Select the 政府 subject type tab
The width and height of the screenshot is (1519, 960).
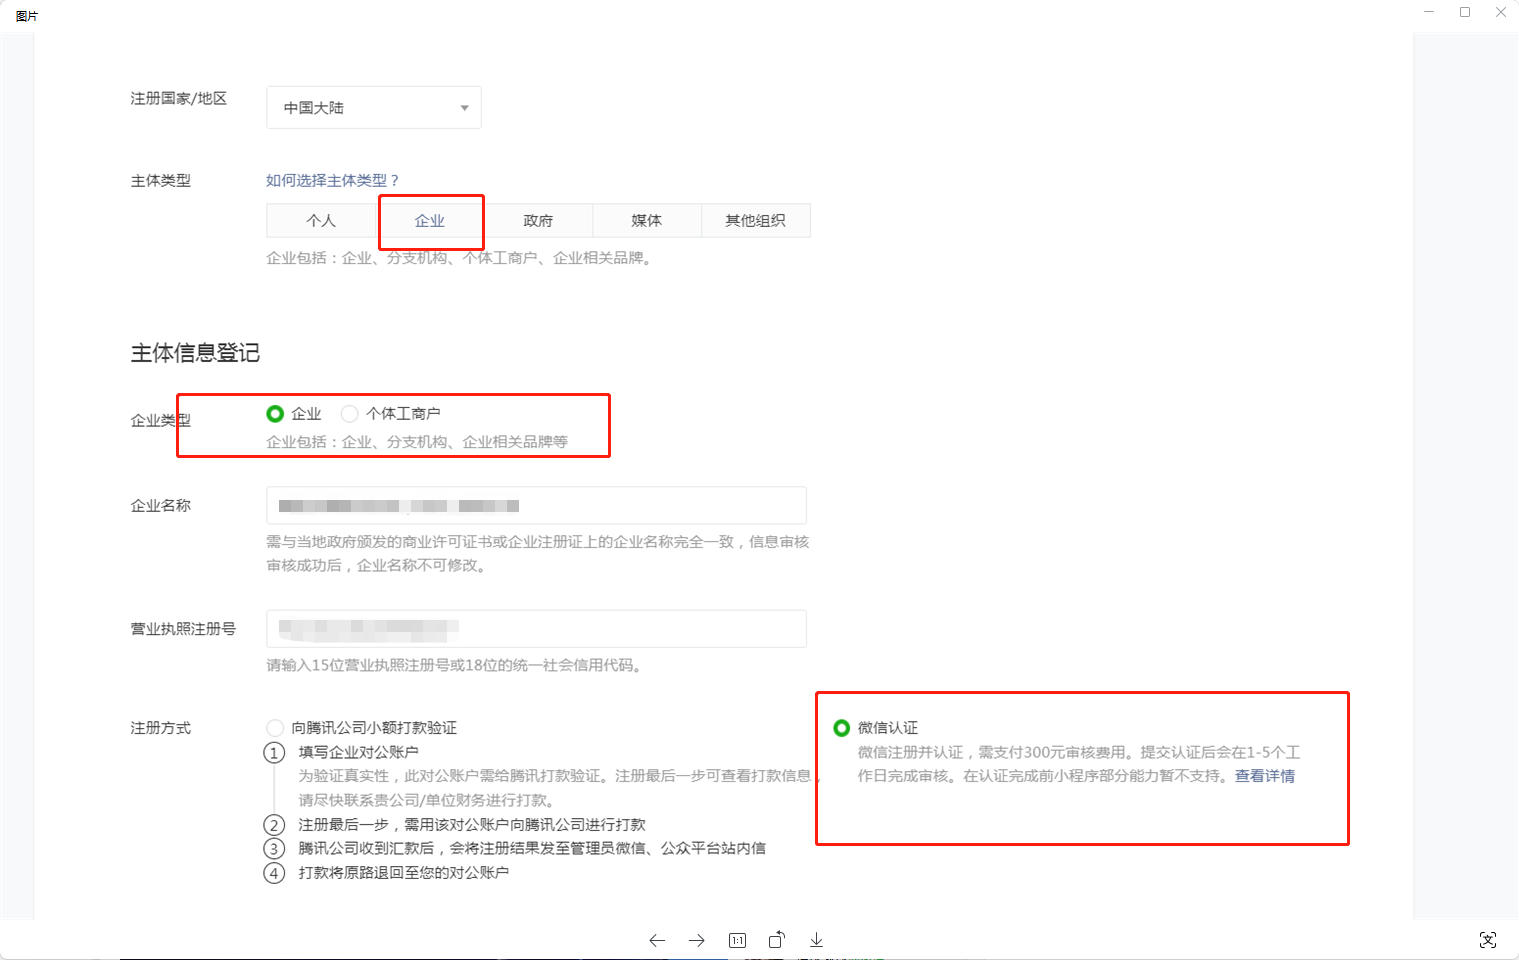pyautogui.click(x=538, y=221)
